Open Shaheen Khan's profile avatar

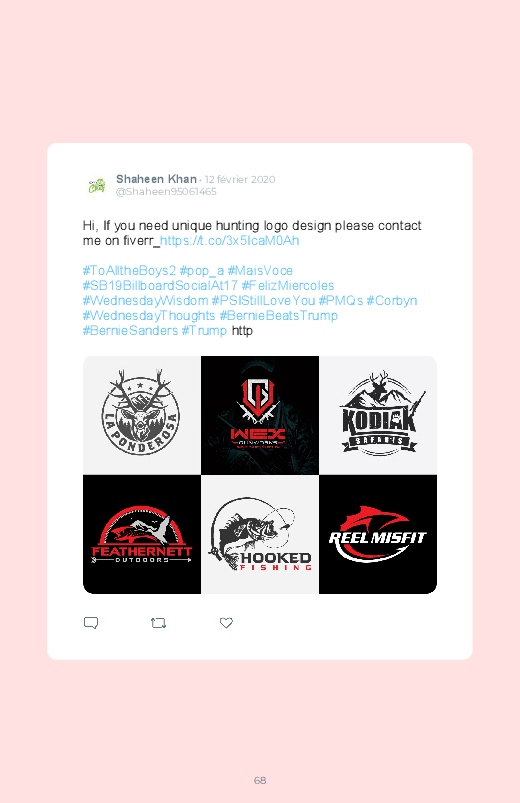click(97, 185)
